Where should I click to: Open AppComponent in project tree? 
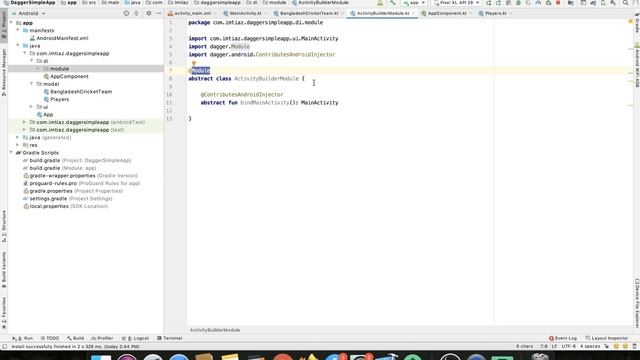pos(69,76)
